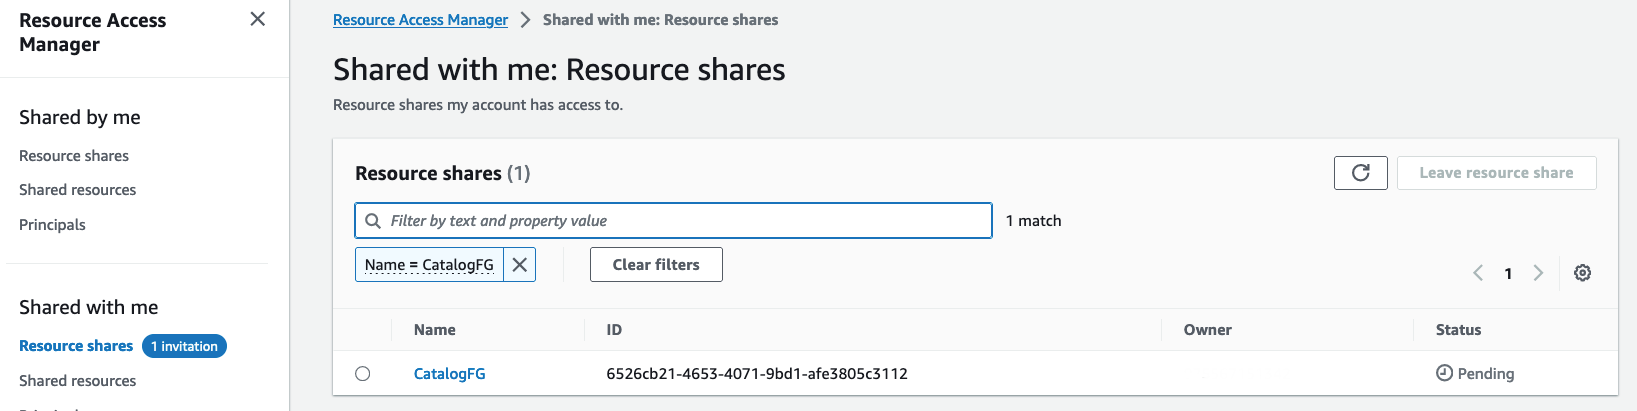1637x411 pixels.
Task: Follow the Resource Access Manager breadcrumb link
Action: coord(420,20)
